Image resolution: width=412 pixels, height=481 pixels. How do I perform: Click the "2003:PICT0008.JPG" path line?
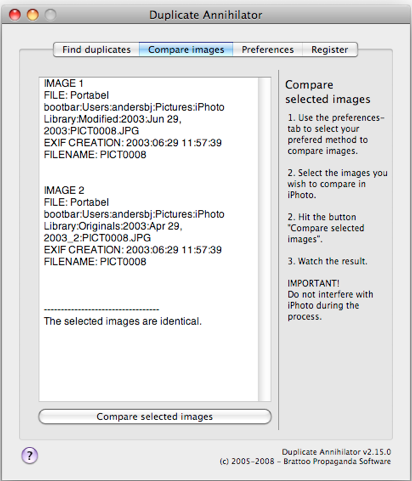(91, 131)
